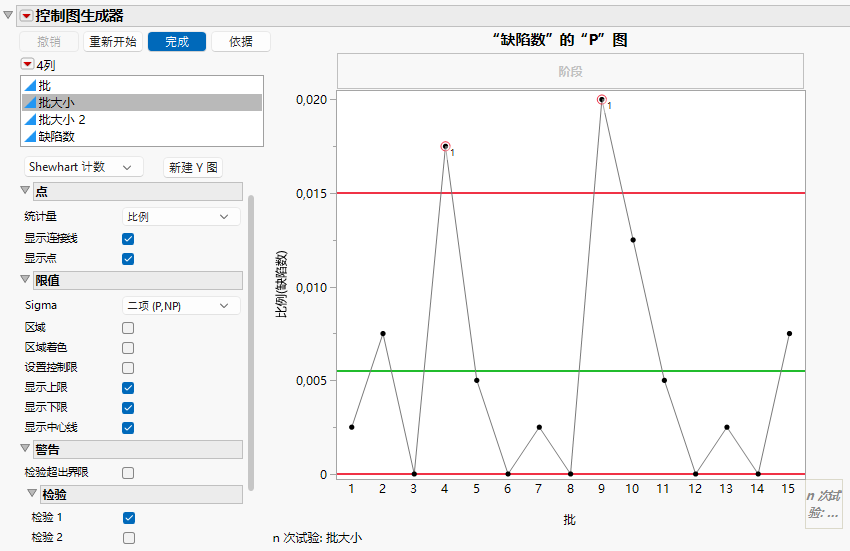Uncheck the 显示连接线 checkbox
The width and height of the screenshot is (850, 551).
point(128,239)
